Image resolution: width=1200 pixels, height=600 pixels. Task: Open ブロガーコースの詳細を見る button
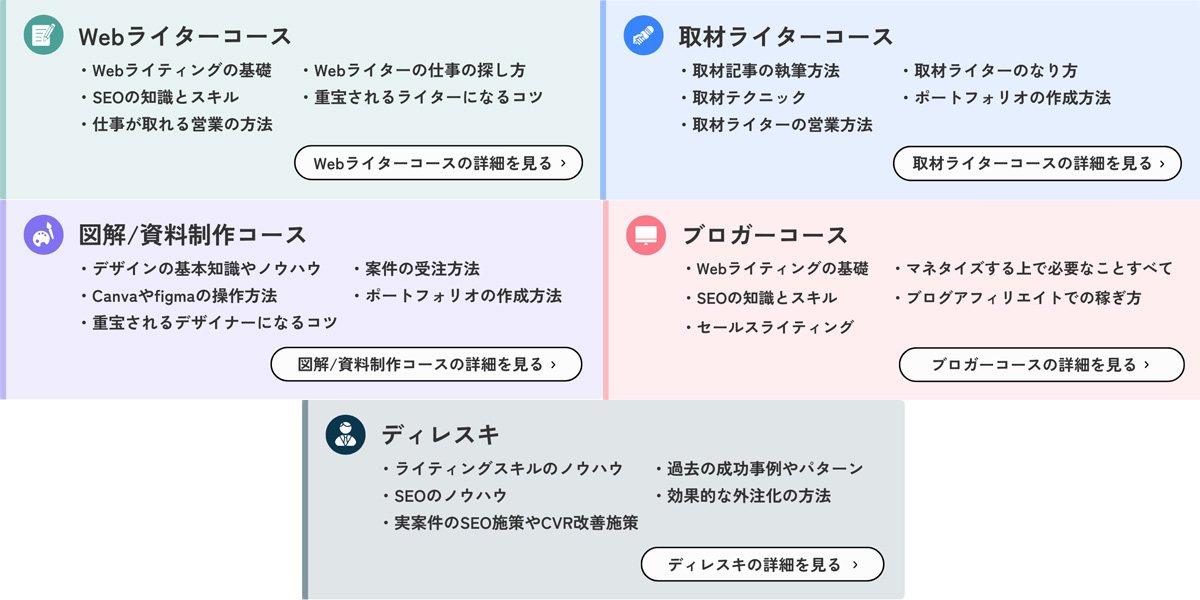pyautogui.click(x=1042, y=365)
